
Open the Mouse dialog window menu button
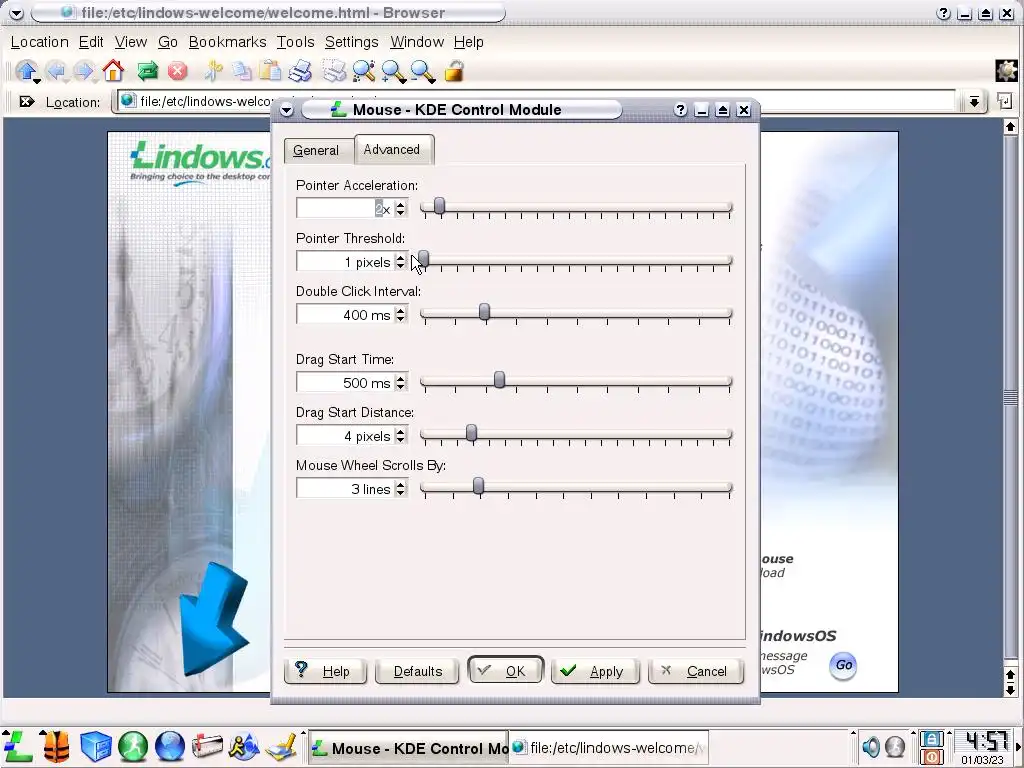287,110
